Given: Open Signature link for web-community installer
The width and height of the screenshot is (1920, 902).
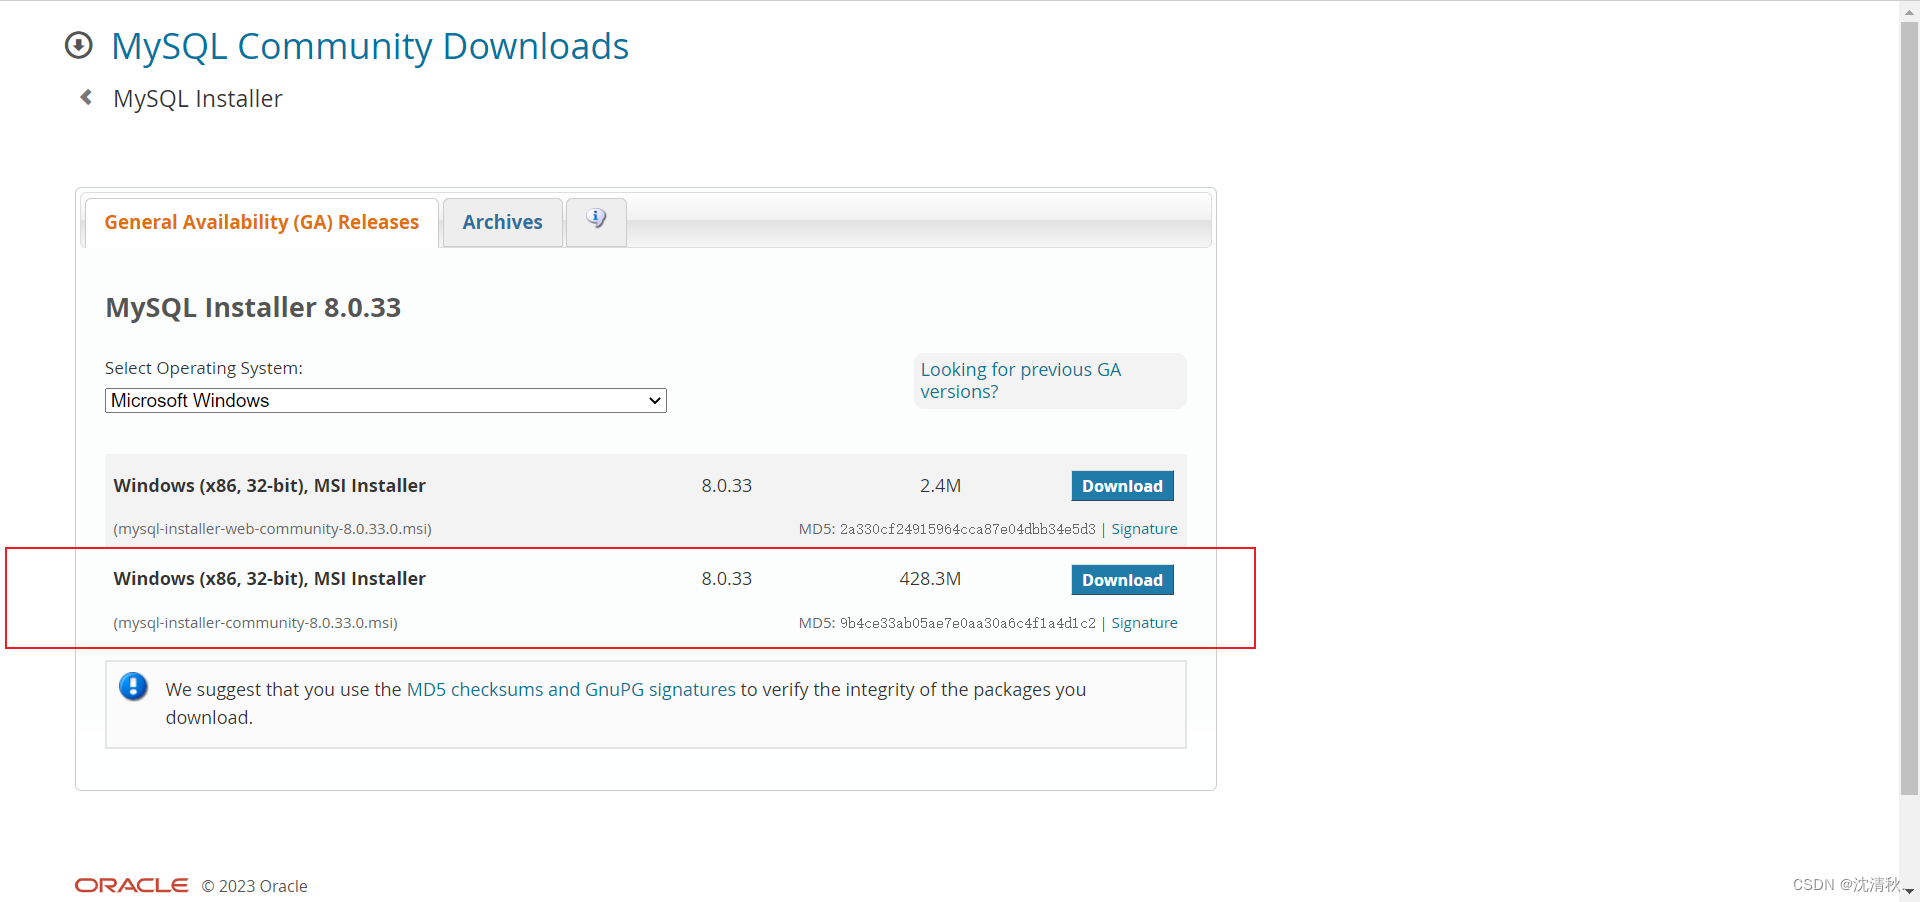Looking at the screenshot, I should click(1144, 529).
